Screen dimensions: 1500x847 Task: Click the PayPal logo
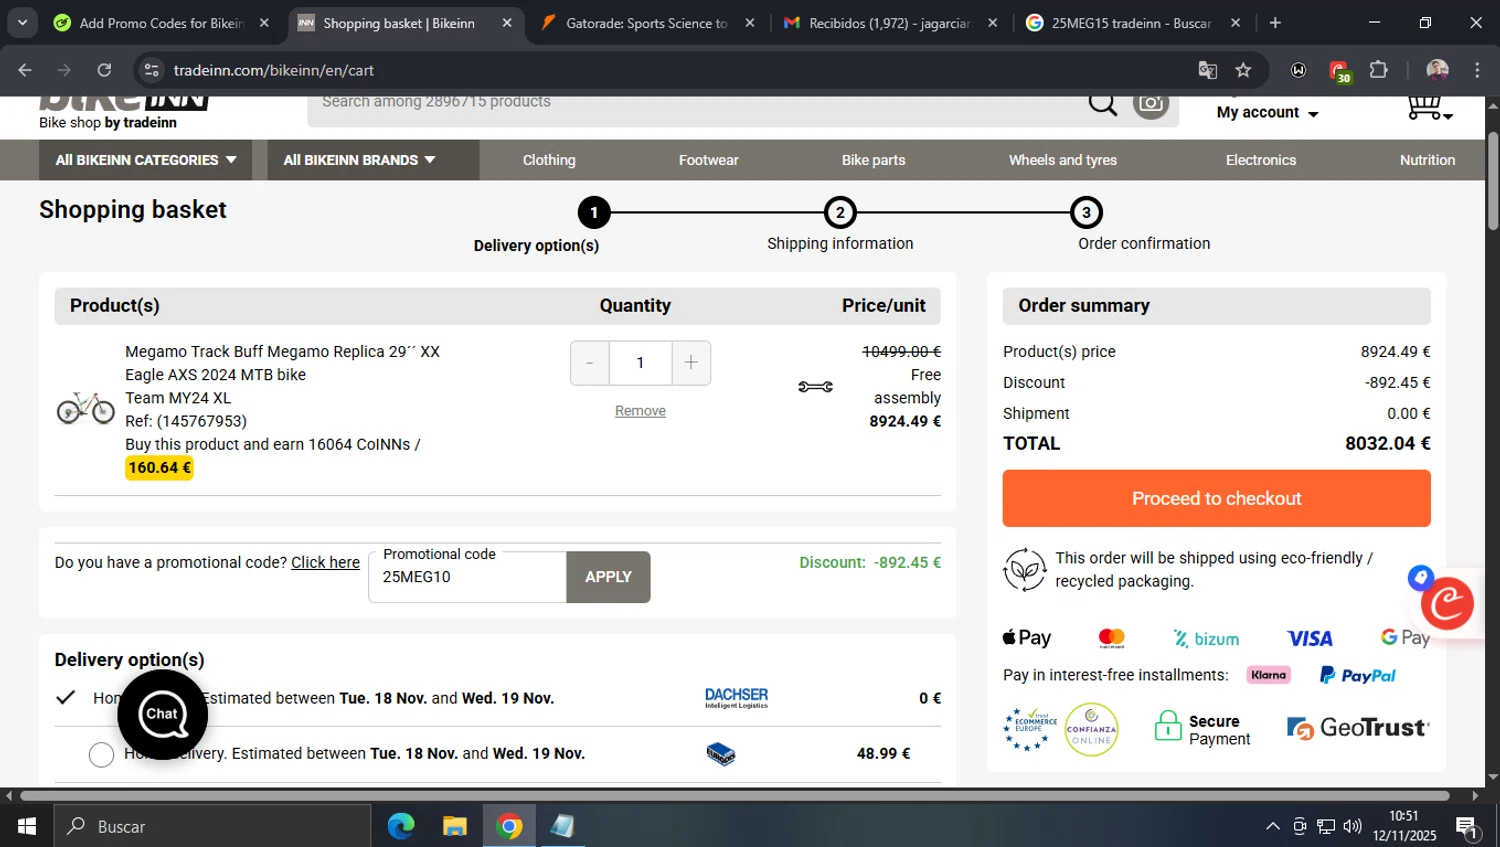pos(1357,676)
